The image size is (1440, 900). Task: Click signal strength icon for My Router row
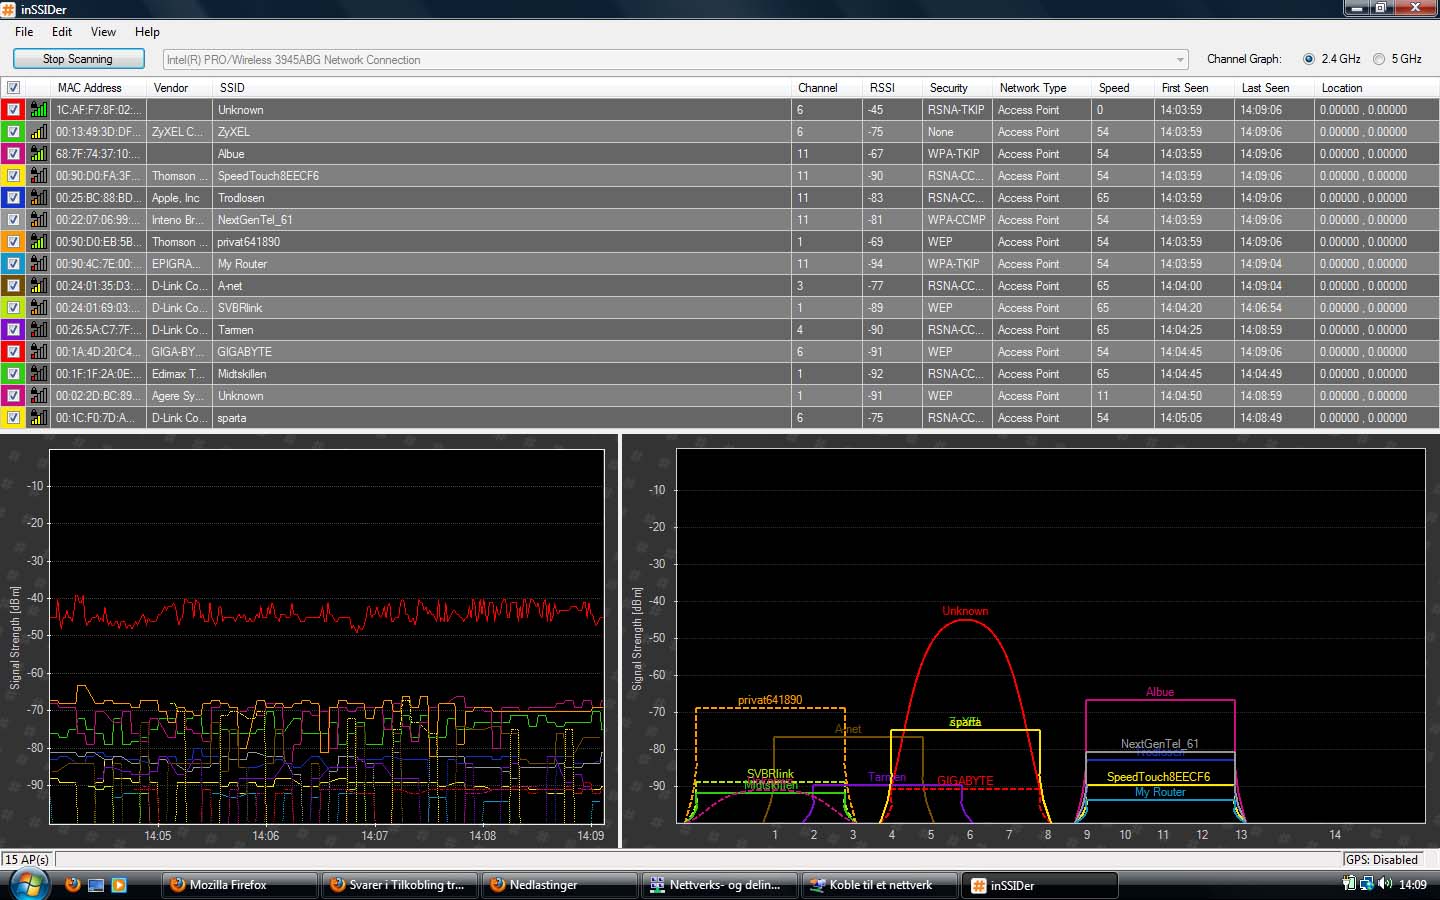pos(38,264)
